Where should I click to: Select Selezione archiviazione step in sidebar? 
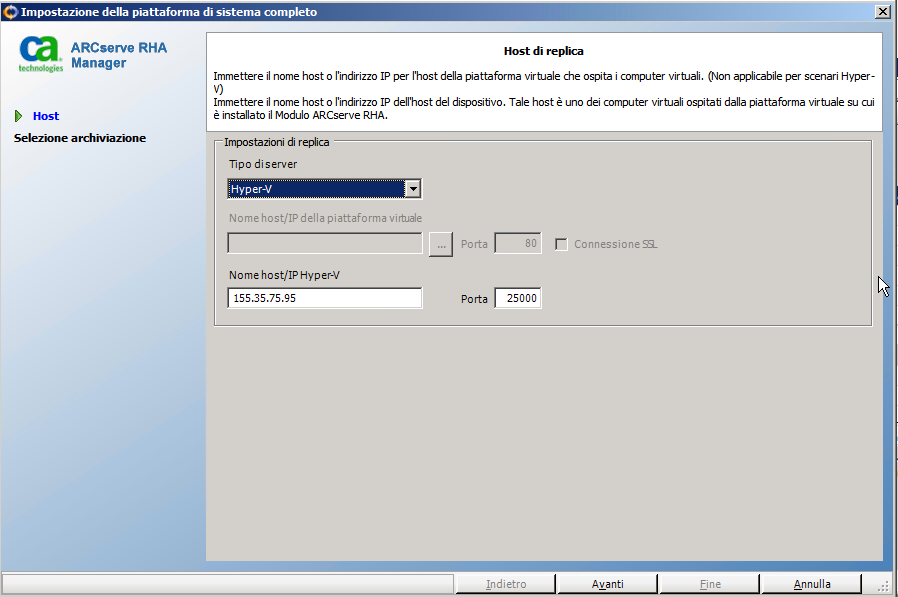pyautogui.click(x=80, y=138)
